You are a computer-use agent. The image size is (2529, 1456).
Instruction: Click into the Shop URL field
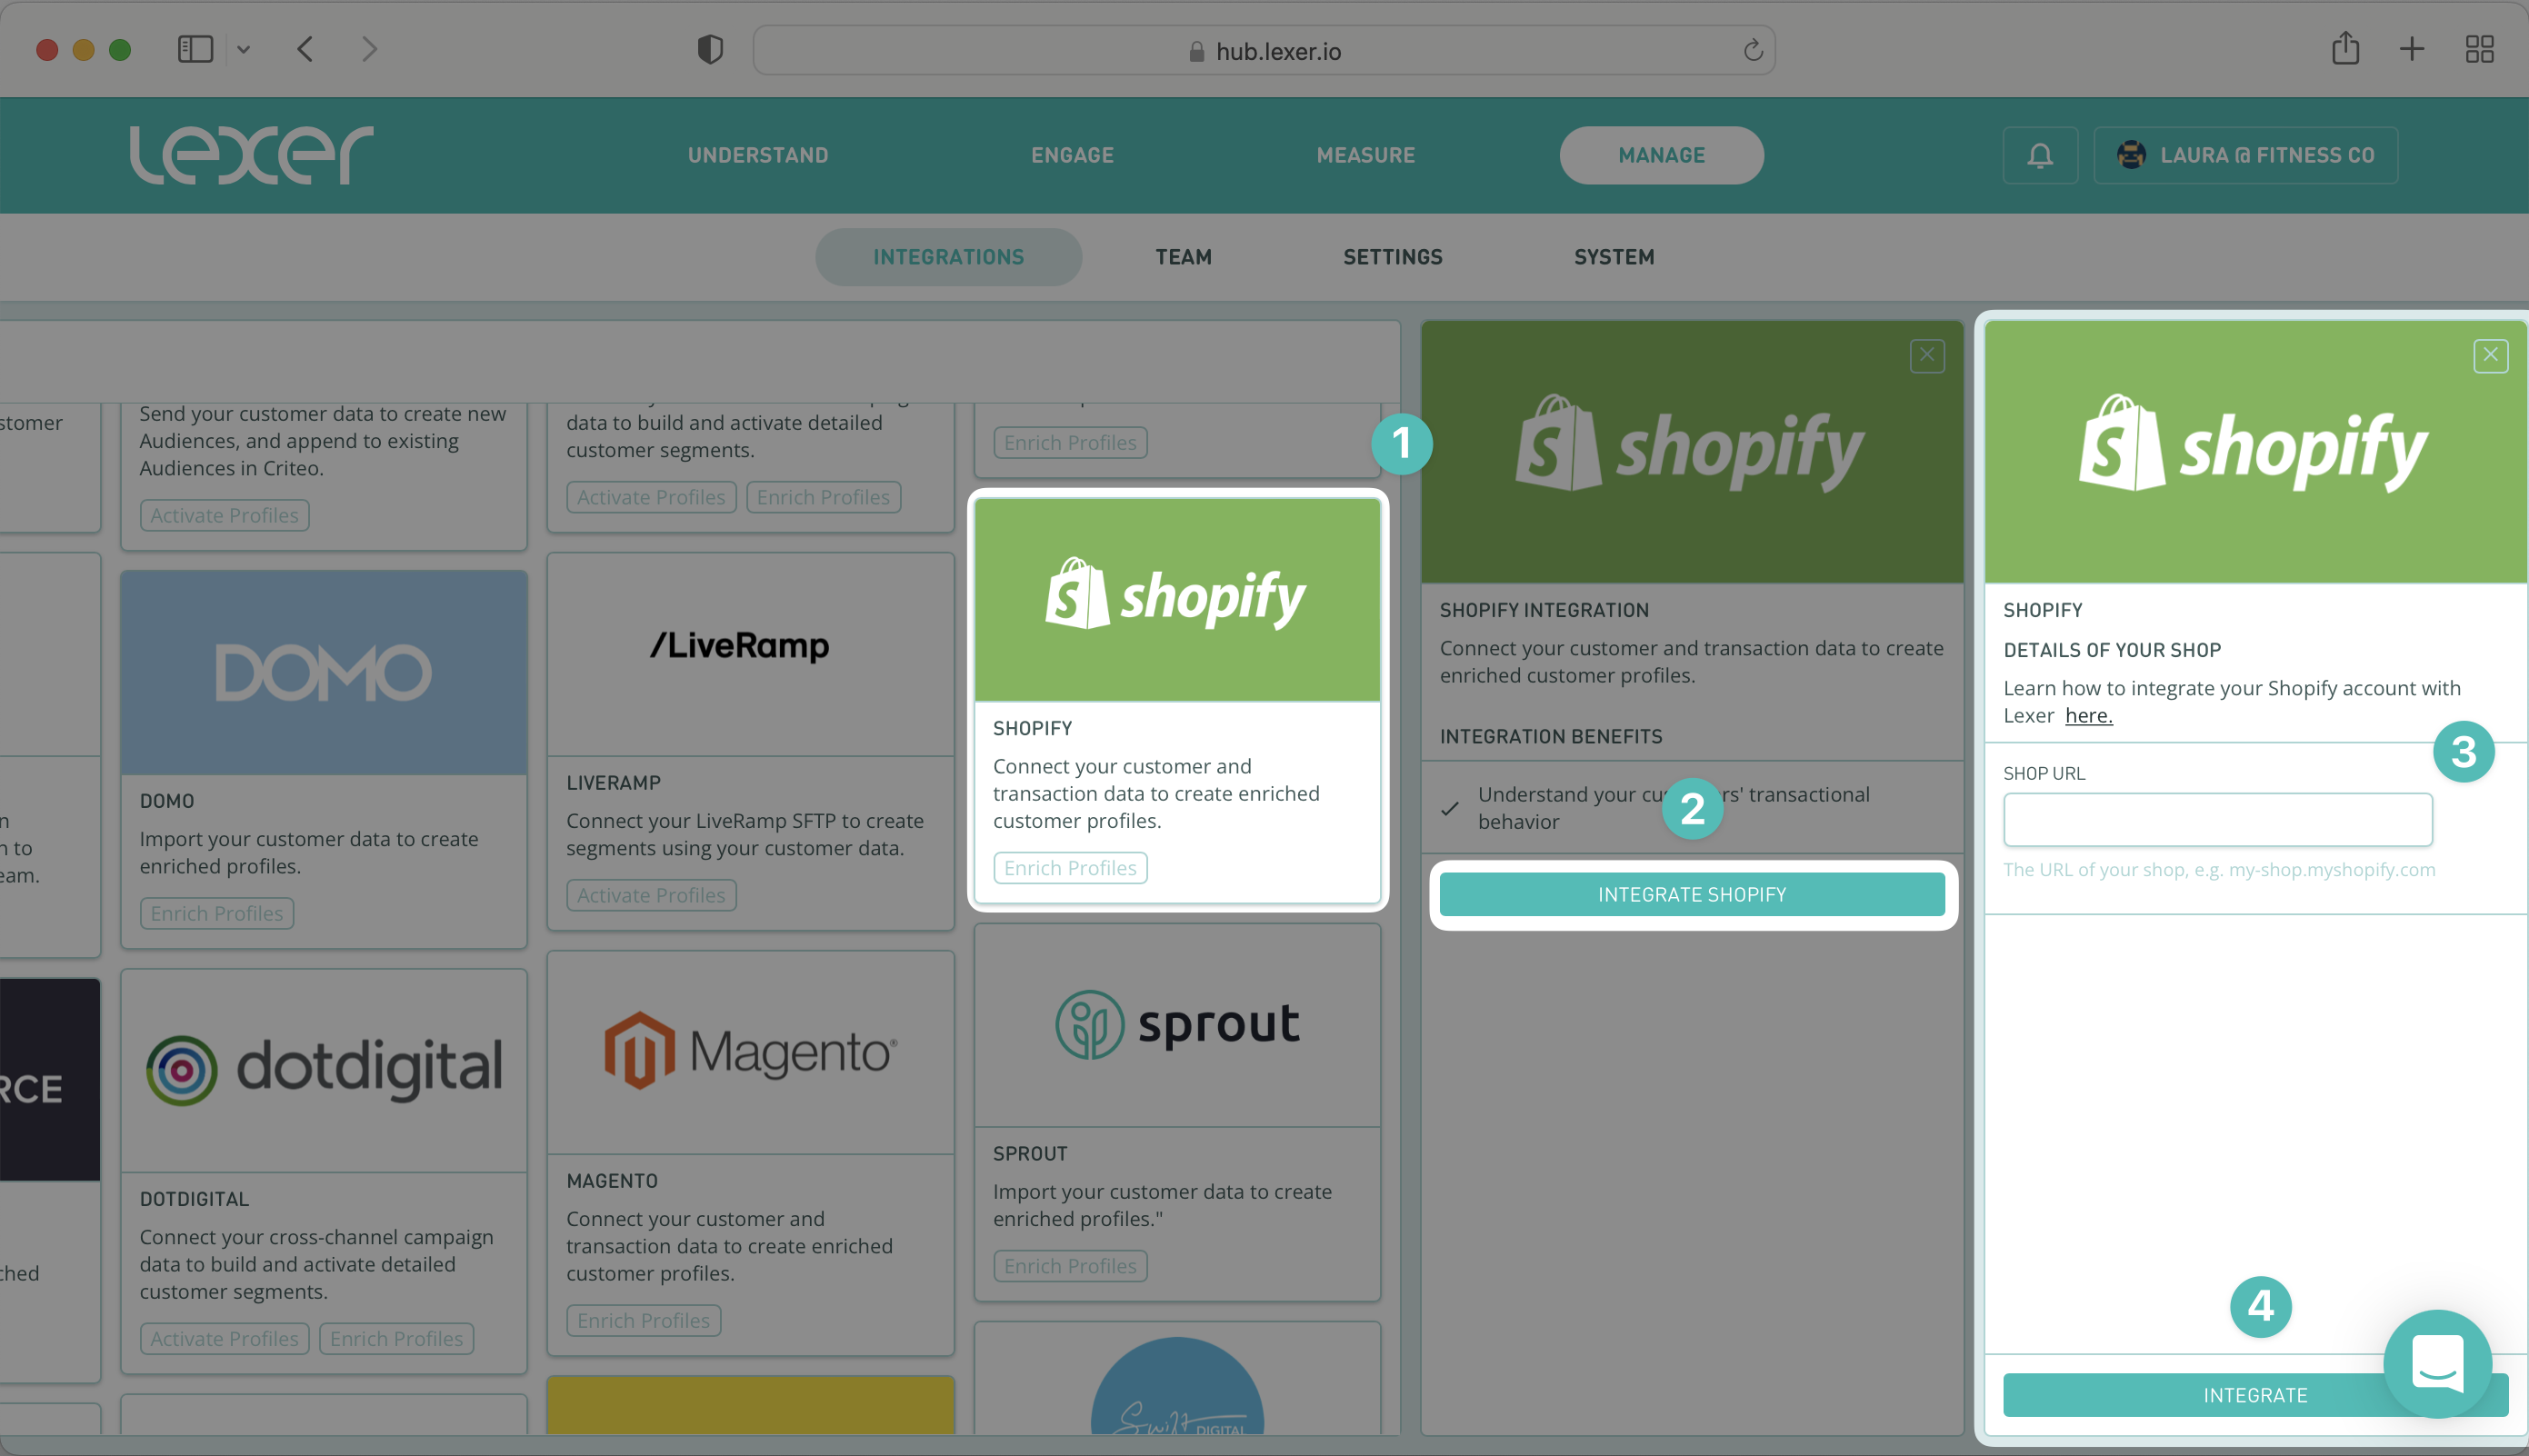coord(2217,819)
